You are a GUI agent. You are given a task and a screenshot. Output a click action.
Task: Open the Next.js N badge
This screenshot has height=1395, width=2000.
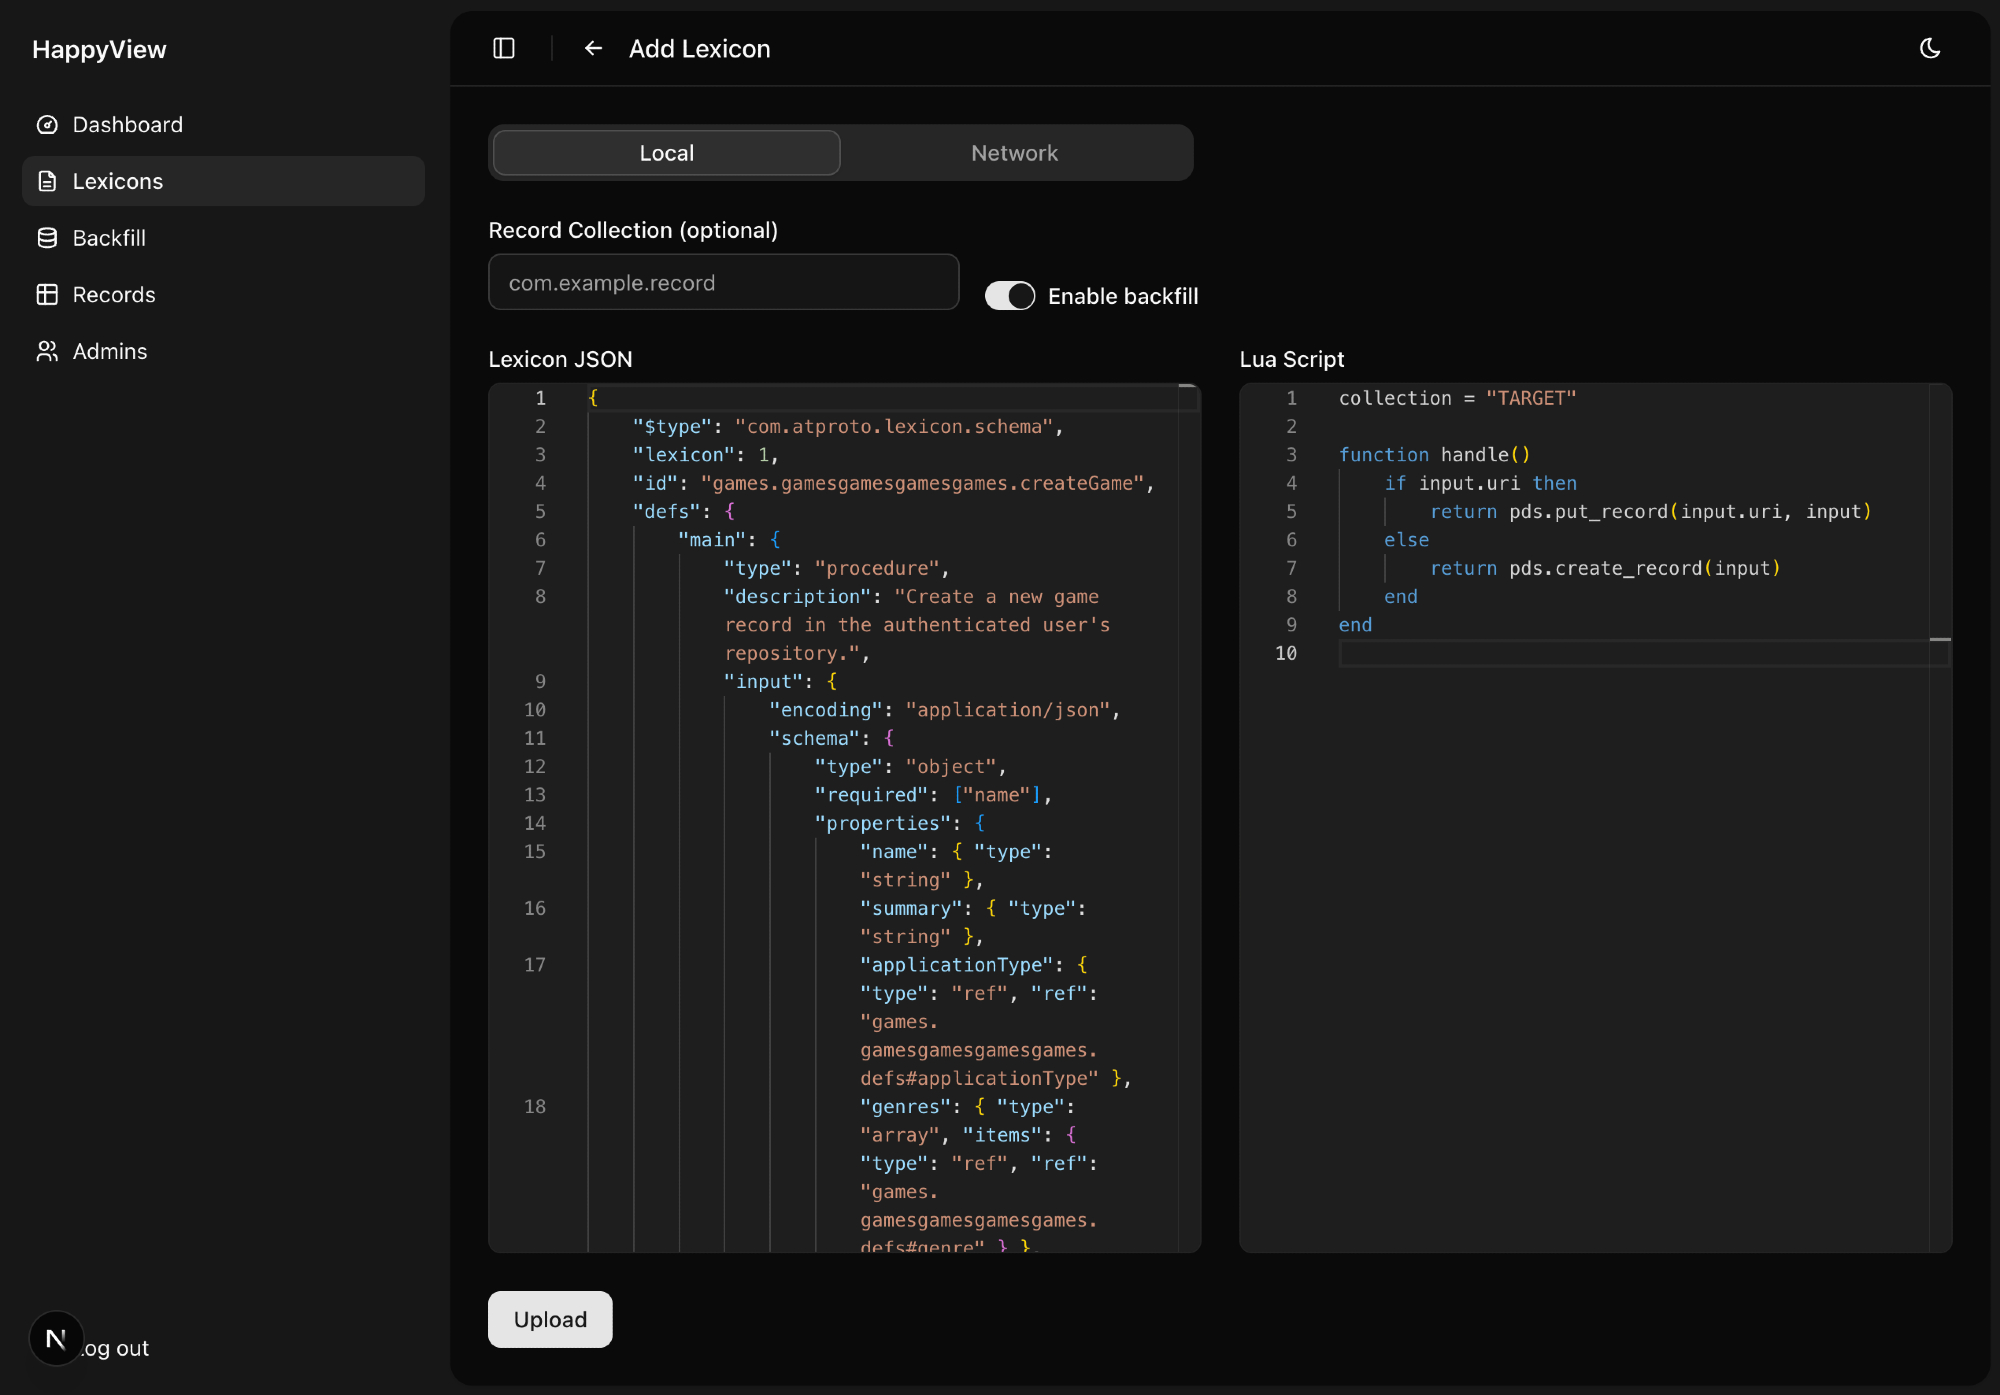click(56, 1338)
